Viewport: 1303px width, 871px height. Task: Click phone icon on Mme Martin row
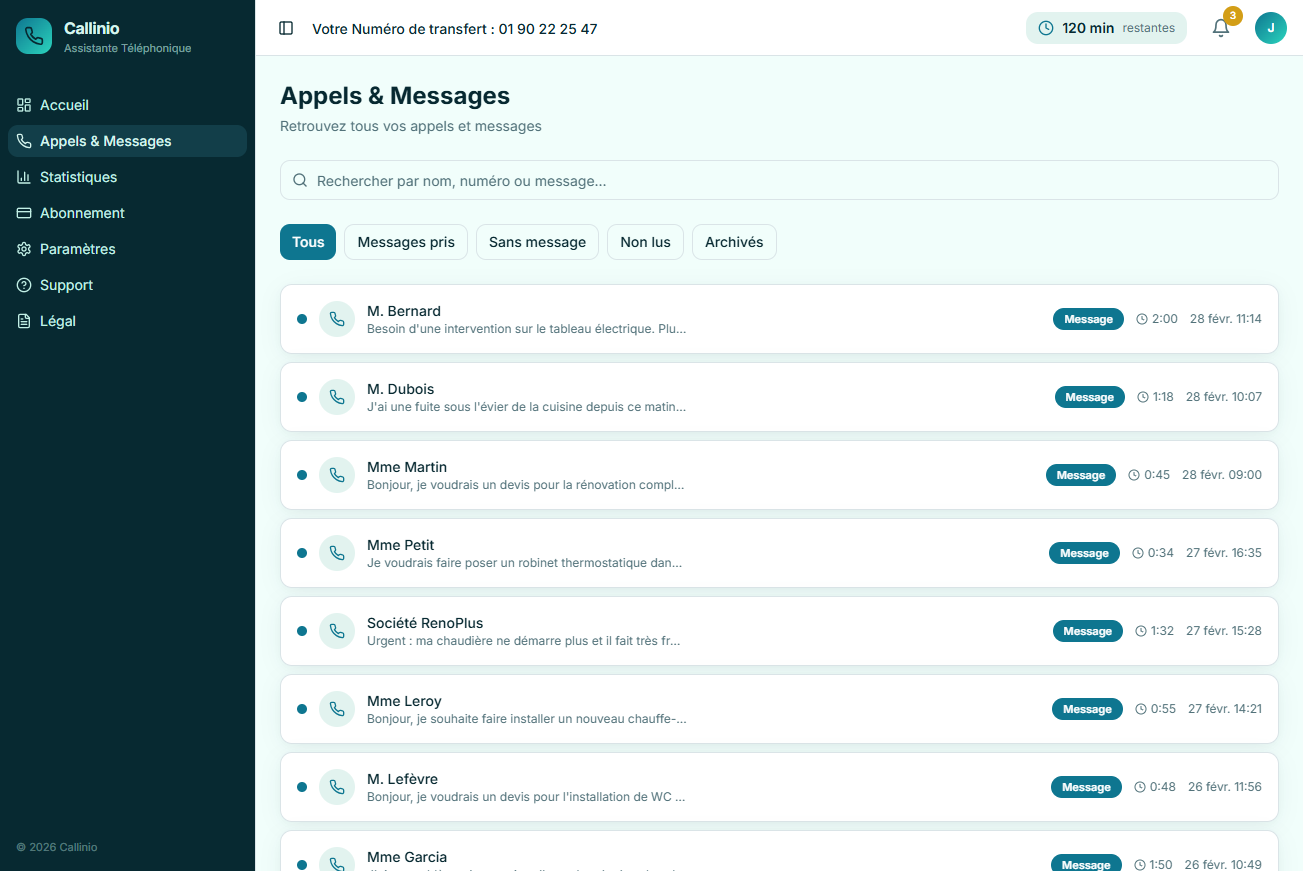coord(337,475)
